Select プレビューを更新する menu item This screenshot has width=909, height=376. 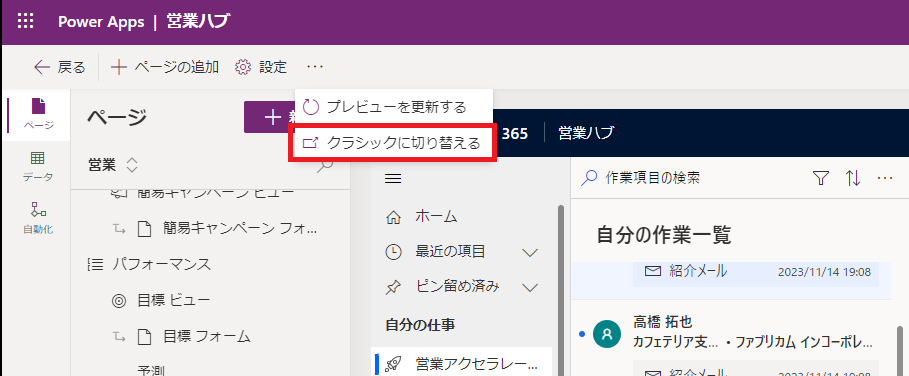[394, 107]
